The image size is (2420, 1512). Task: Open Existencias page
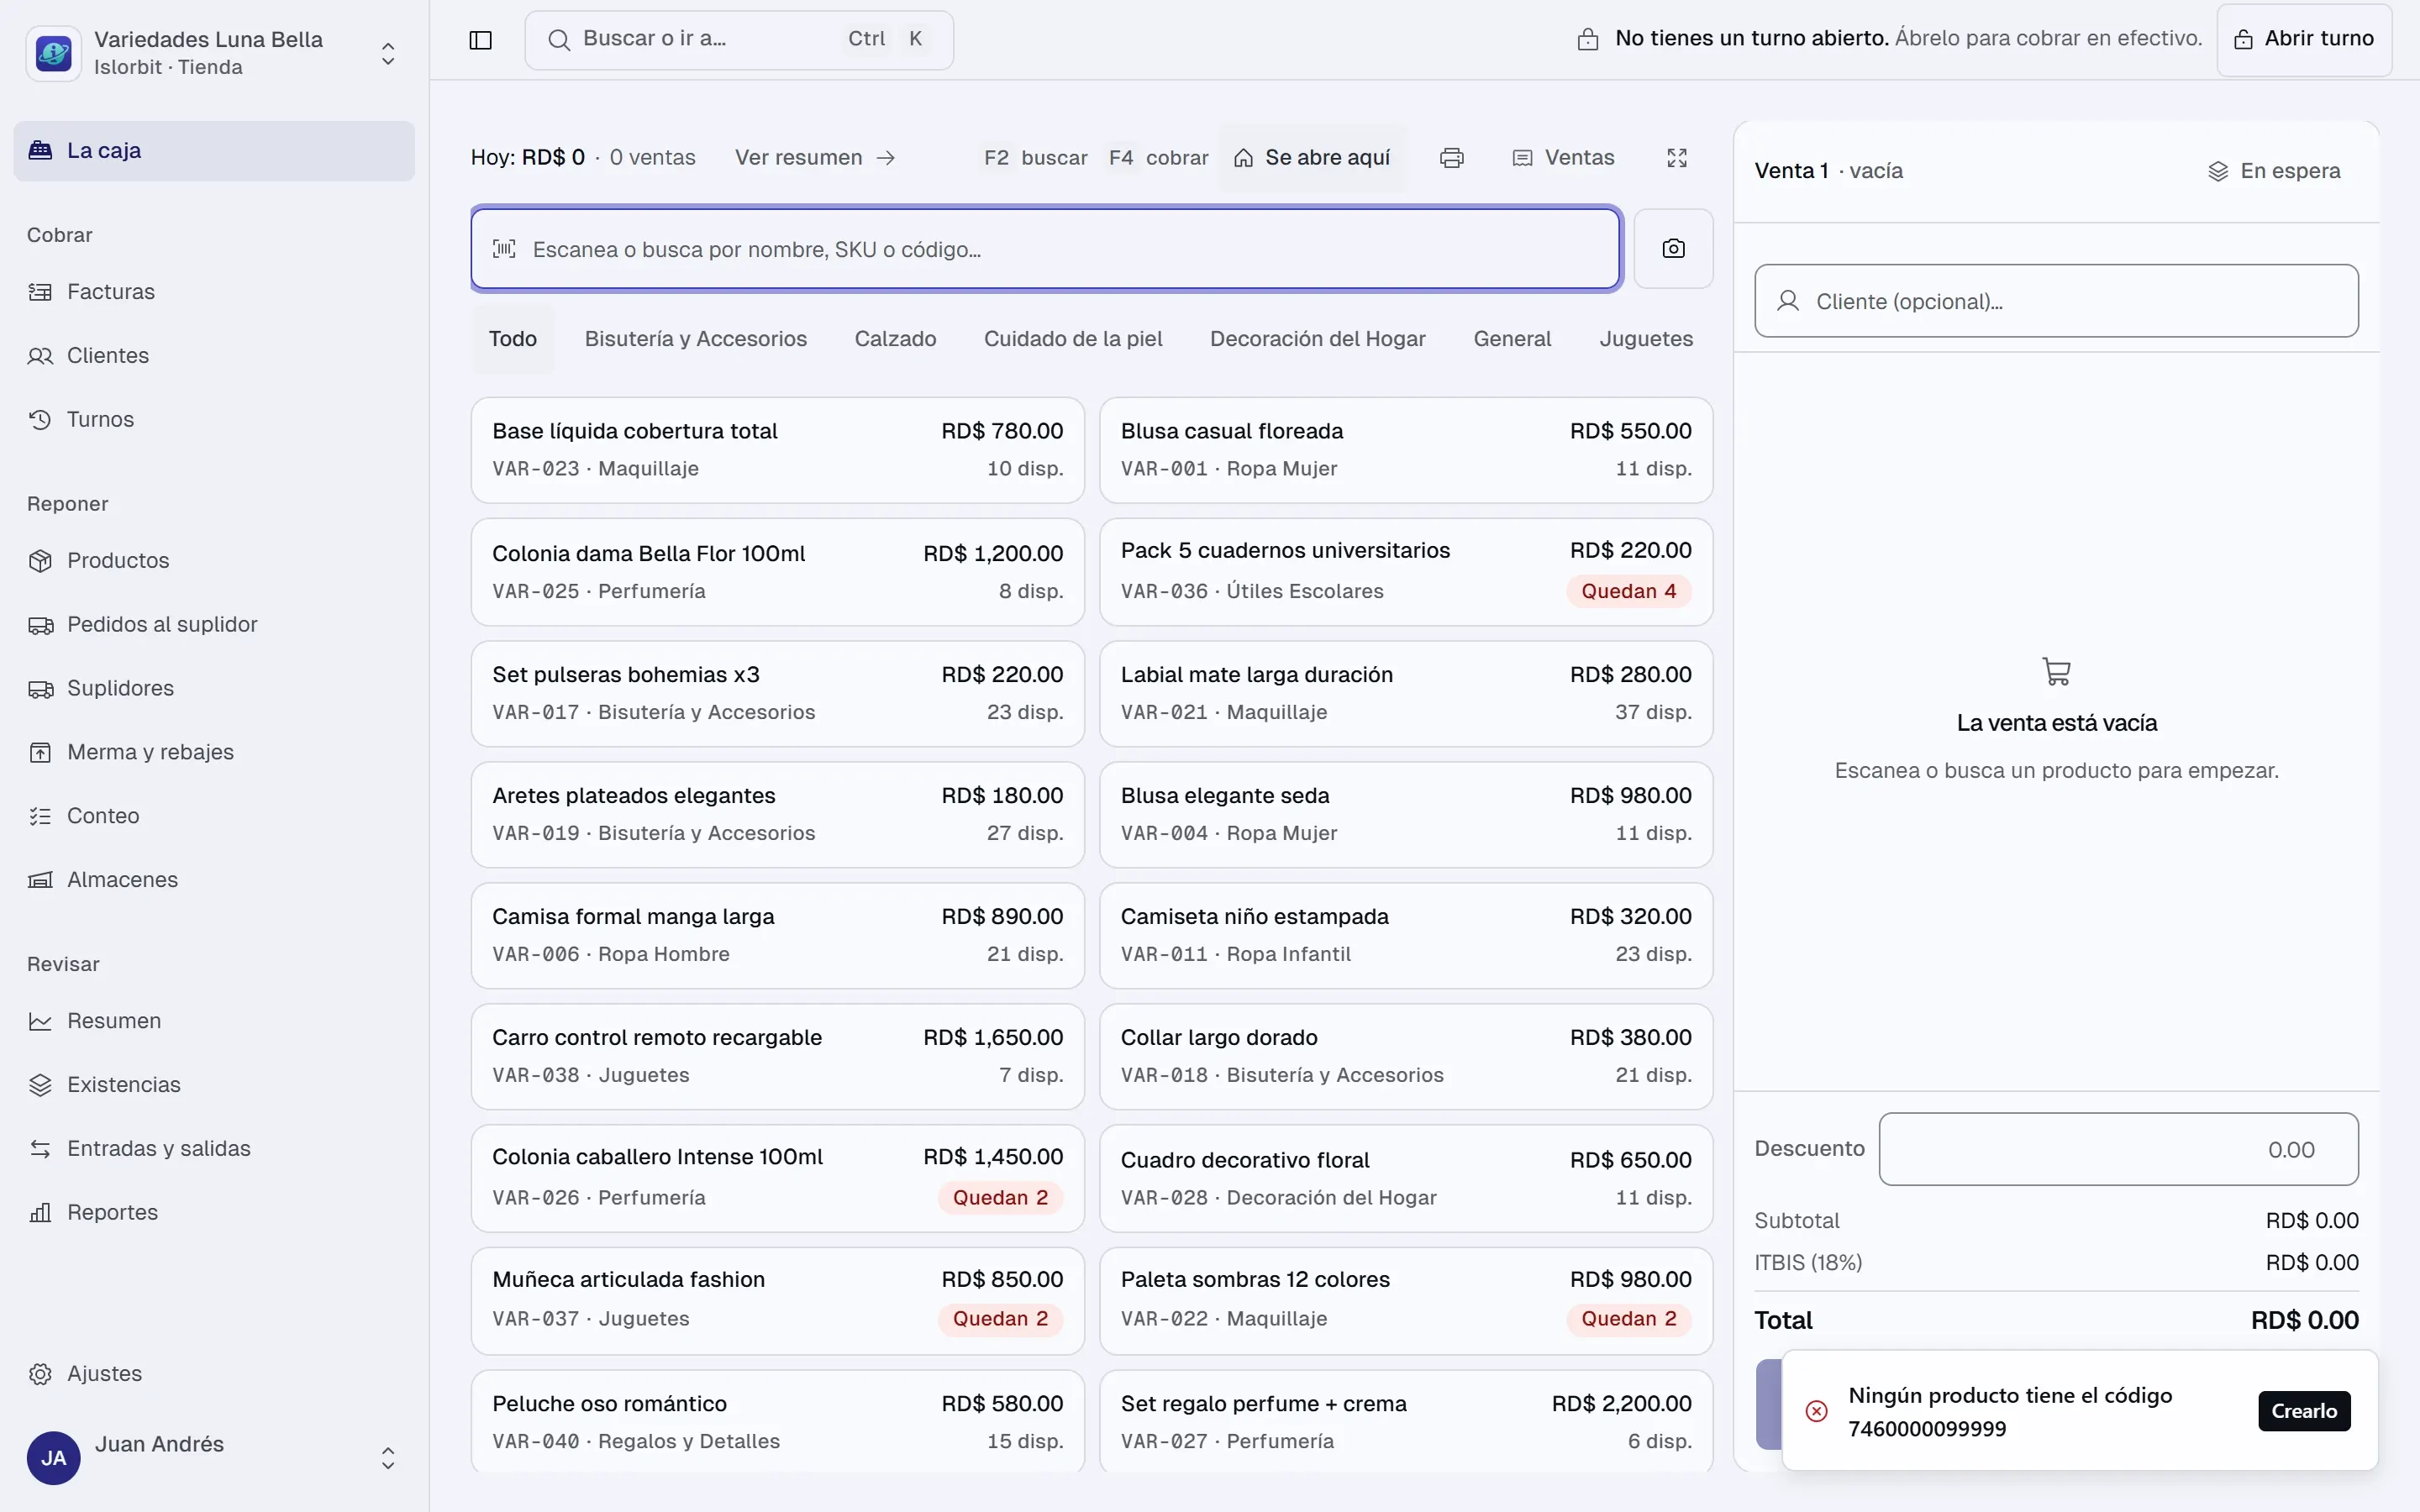coord(214,1086)
